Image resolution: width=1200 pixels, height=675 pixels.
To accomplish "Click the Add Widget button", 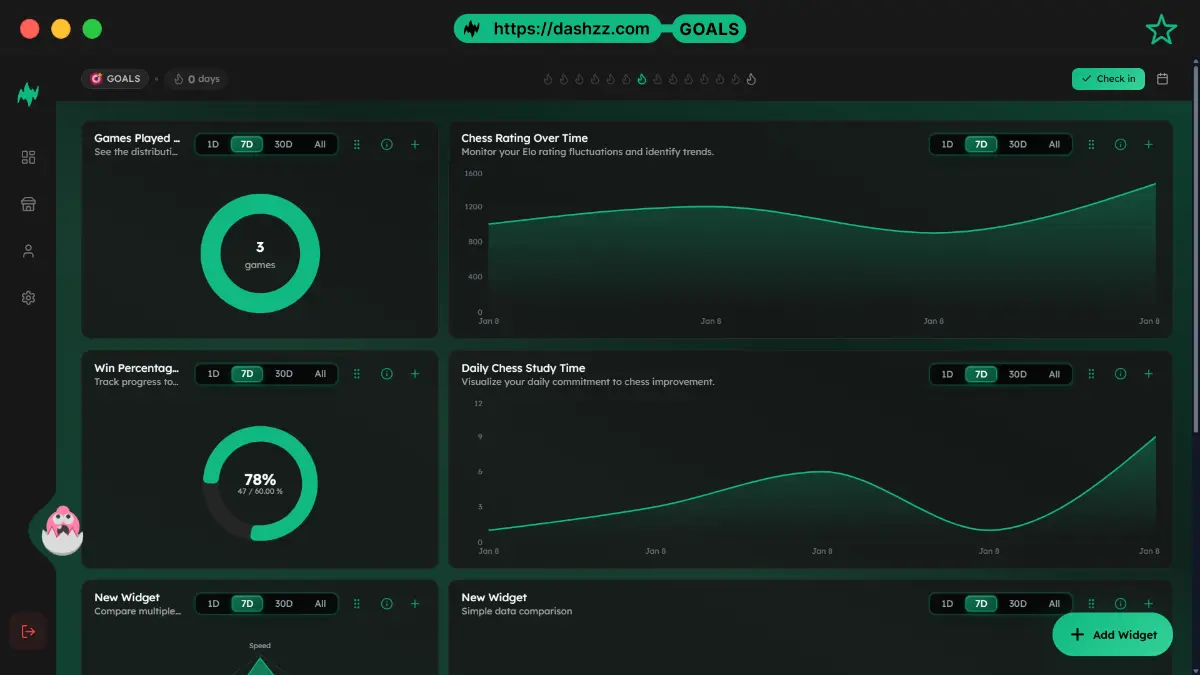I will click(x=1112, y=634).
